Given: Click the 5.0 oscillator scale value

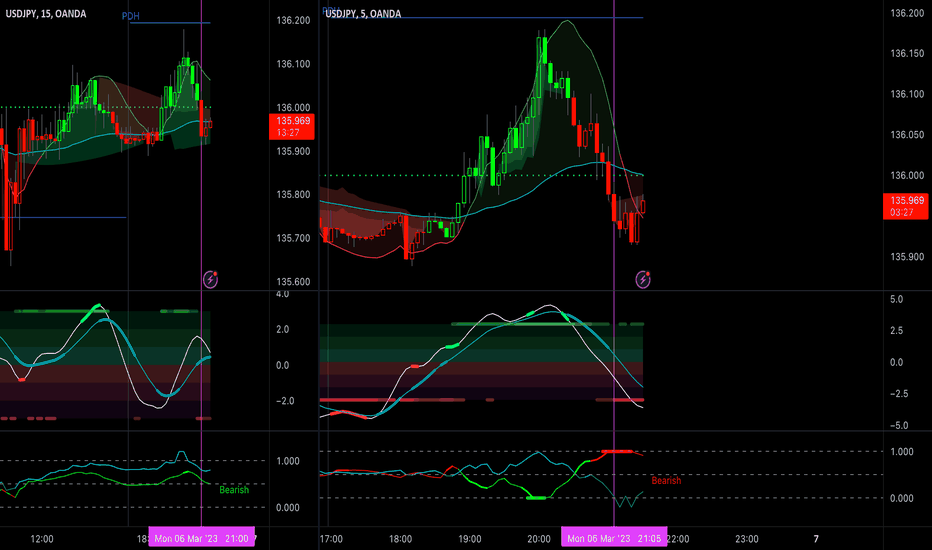Looking at the screenshot, I should pos(896,299).
